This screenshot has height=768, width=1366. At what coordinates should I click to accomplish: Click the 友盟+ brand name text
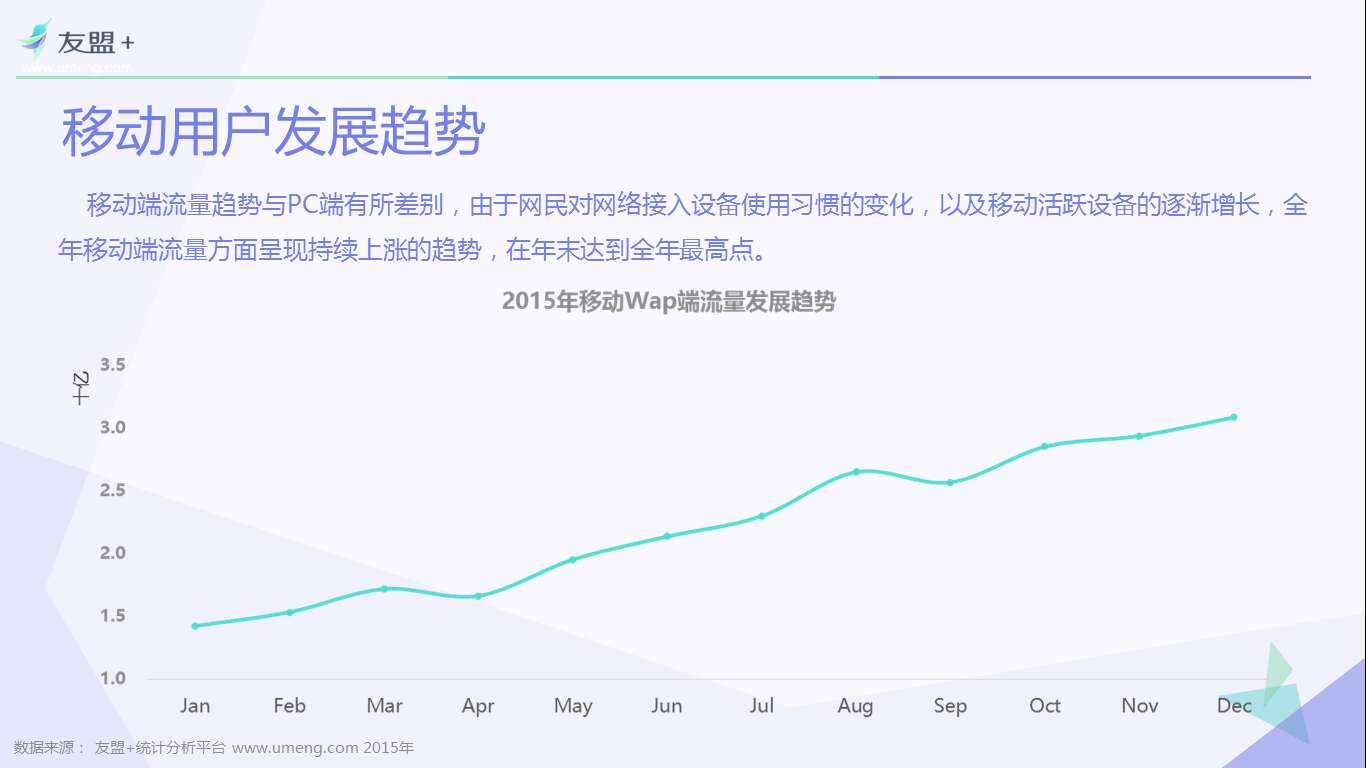coord(95,43)
